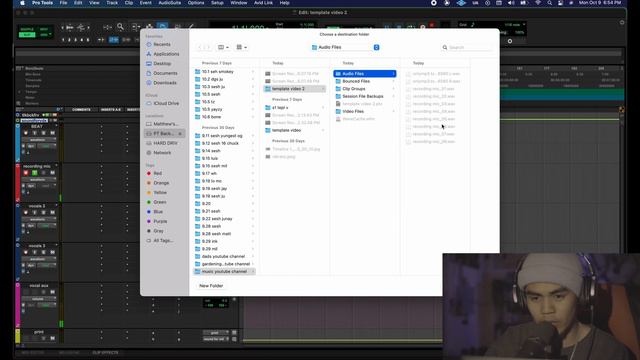Viewport: 640px width, 360px height.
Task: Click the back arrow in the folder dialog
Action: coord(200,47)
